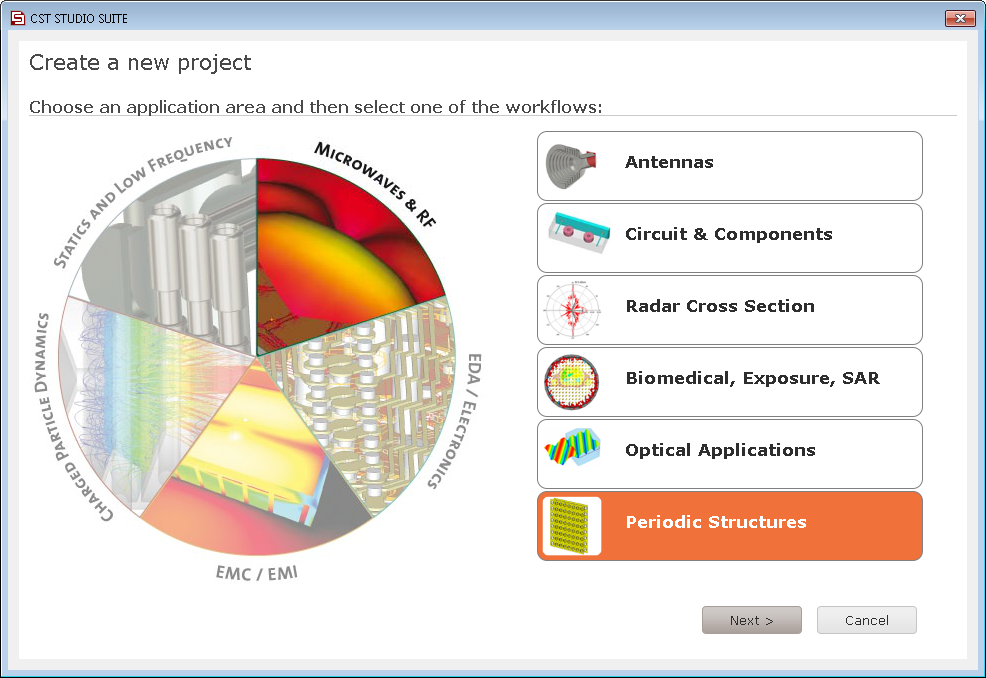Cancel the new project dialog
This screenshot has width=986, height=678.
point(867,620)
